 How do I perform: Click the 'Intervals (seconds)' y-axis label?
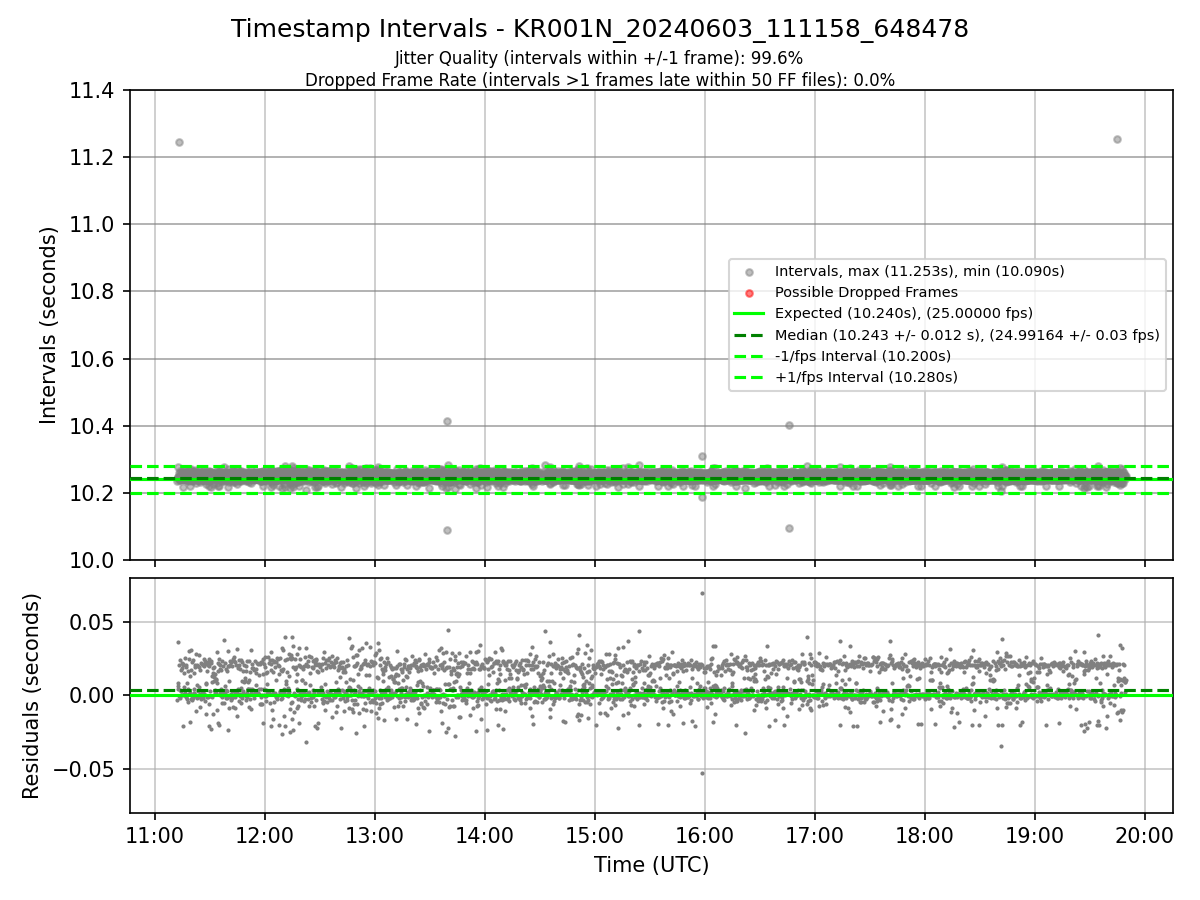click(x=49, y=325)
